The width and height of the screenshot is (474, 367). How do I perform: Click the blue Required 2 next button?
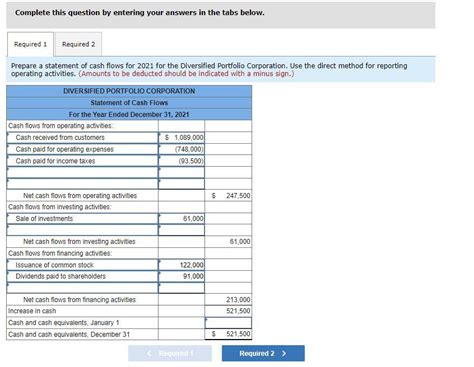click(x=263, y=353)
